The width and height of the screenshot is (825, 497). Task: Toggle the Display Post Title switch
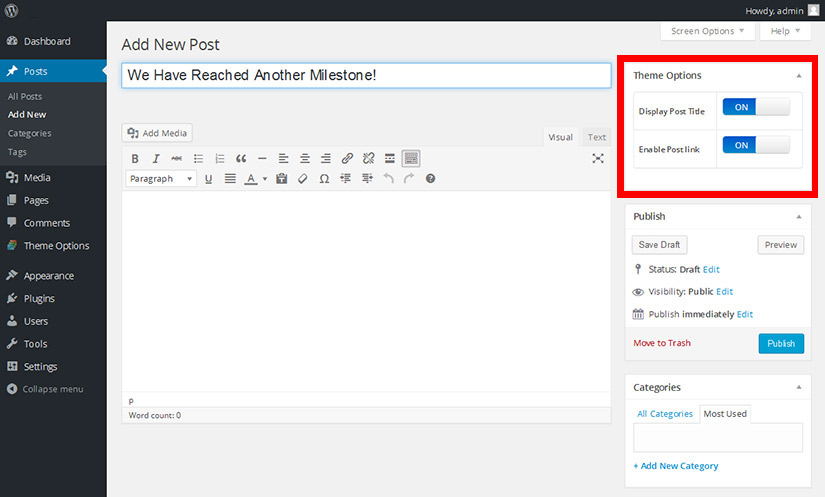click(756, 107)
